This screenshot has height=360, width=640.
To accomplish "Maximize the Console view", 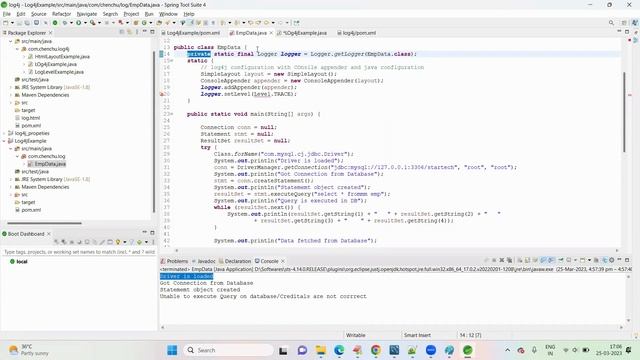I will (627, 260).
